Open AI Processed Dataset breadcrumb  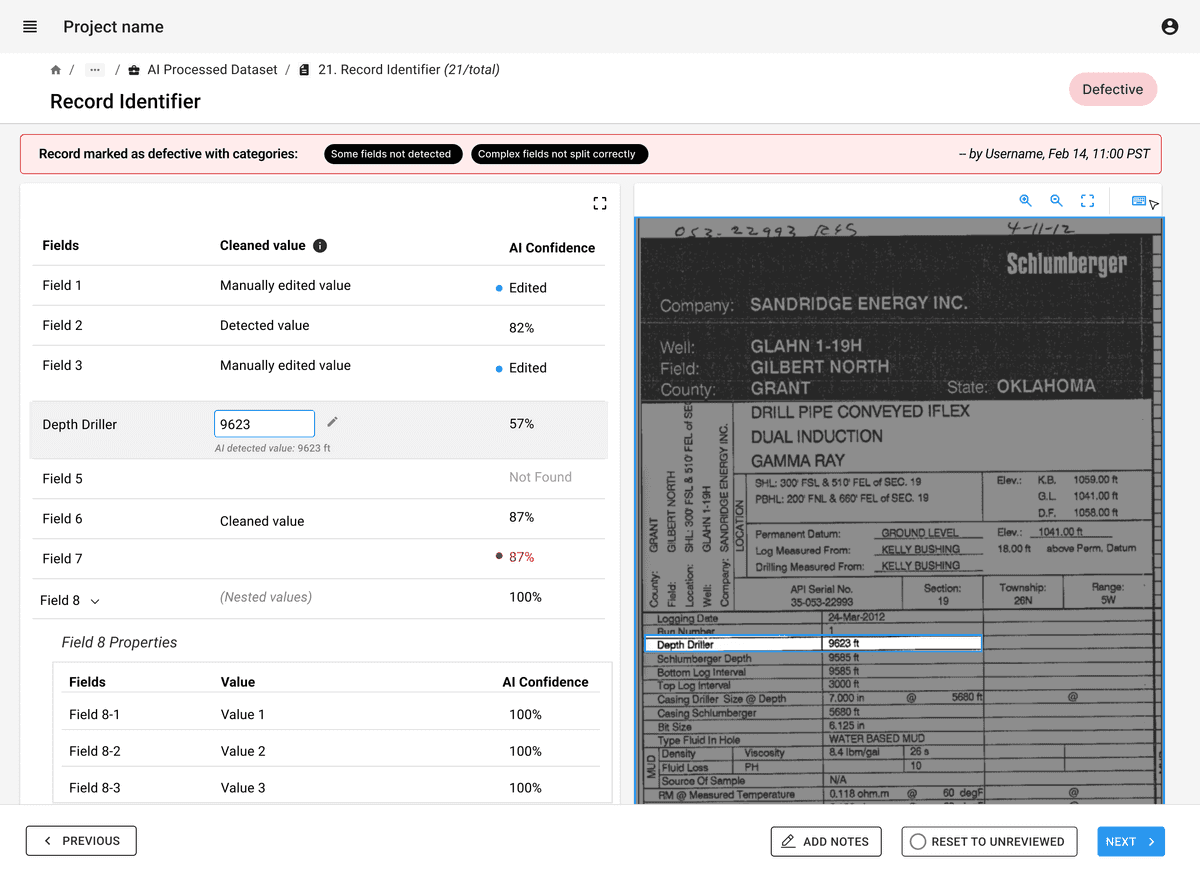(212, 70)
